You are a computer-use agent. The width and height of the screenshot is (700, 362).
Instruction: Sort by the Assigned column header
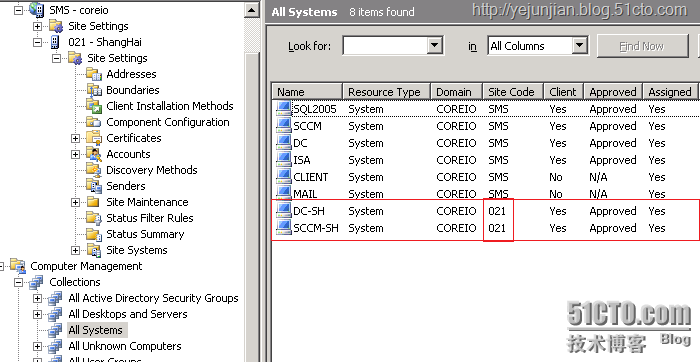(670, 92)
